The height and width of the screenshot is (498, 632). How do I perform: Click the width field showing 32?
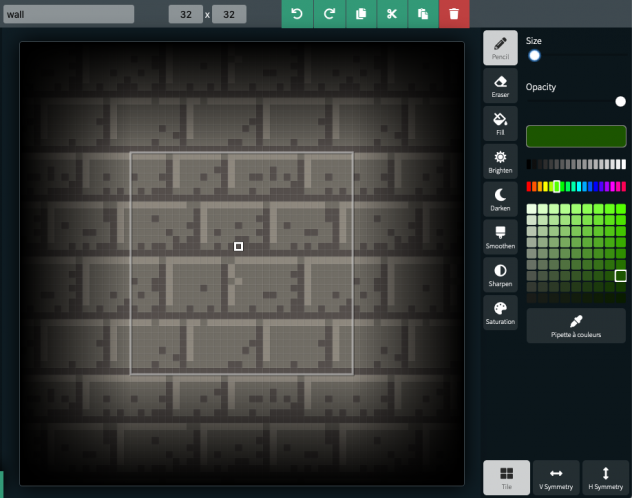185,15
